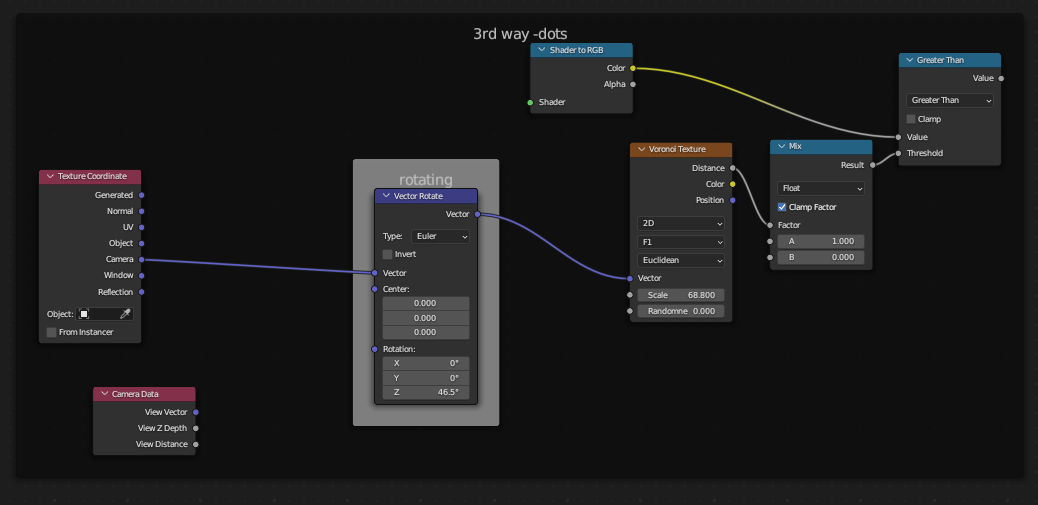This screenshot has width=1038, height=505.
Task: Collapse the Voronoi Texture node
Action: coord(641,150)
